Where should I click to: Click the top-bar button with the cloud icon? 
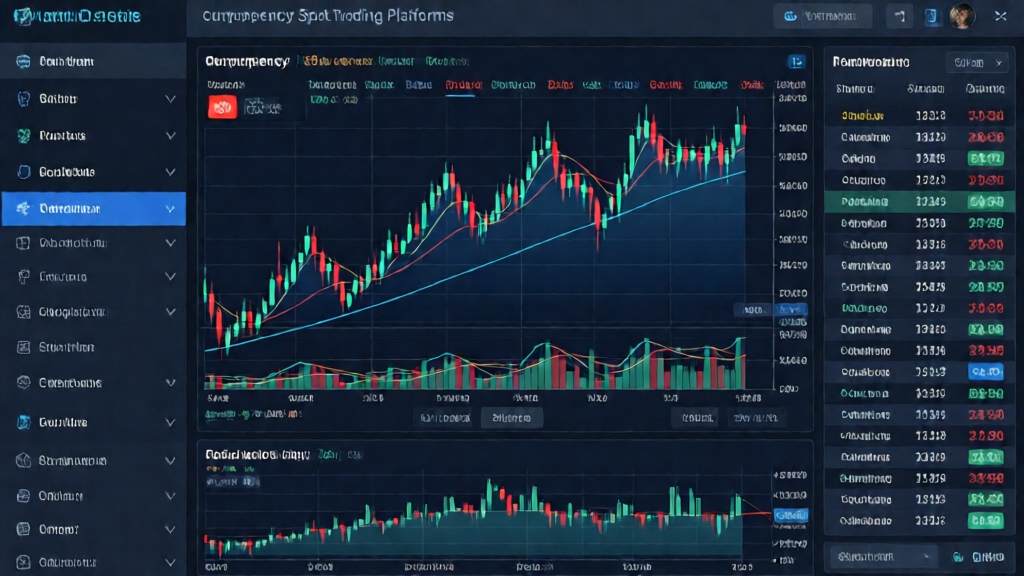(823, 16)
